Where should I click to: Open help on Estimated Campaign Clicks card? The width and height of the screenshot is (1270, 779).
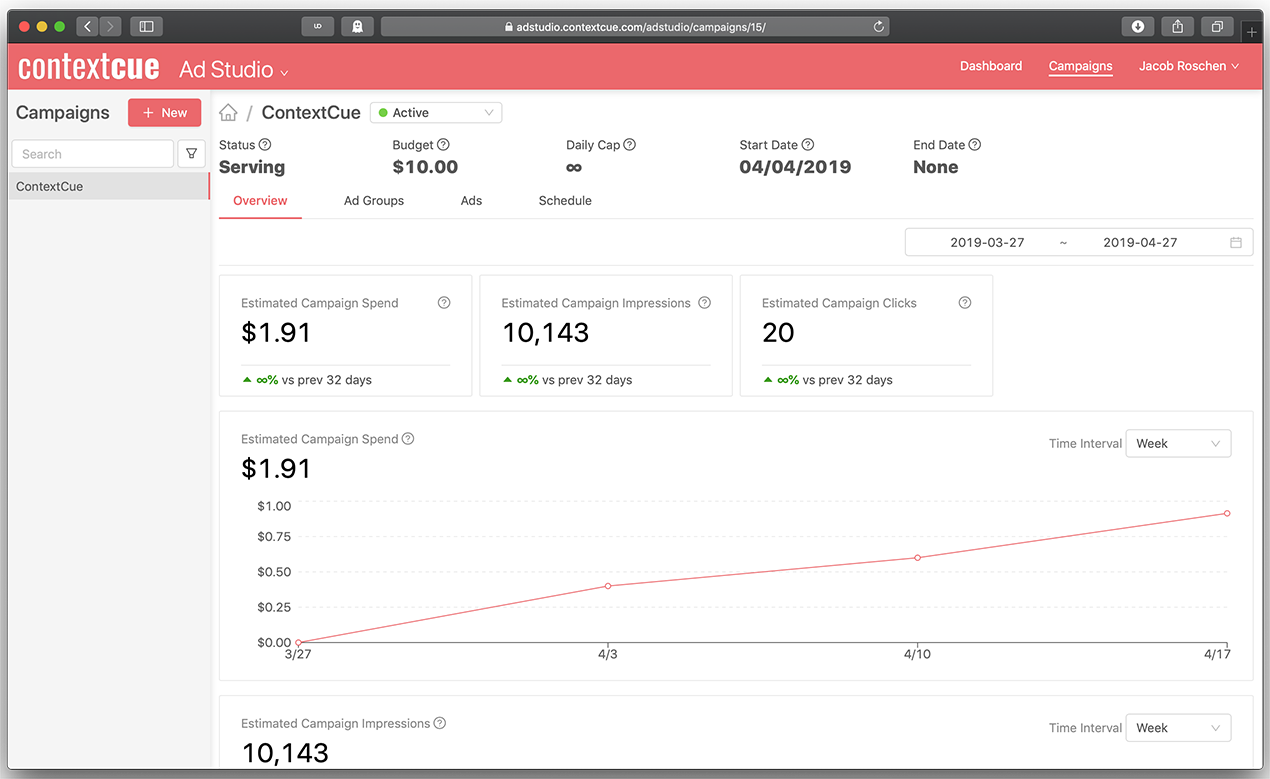pyautogui.click(x=965, y=303)
